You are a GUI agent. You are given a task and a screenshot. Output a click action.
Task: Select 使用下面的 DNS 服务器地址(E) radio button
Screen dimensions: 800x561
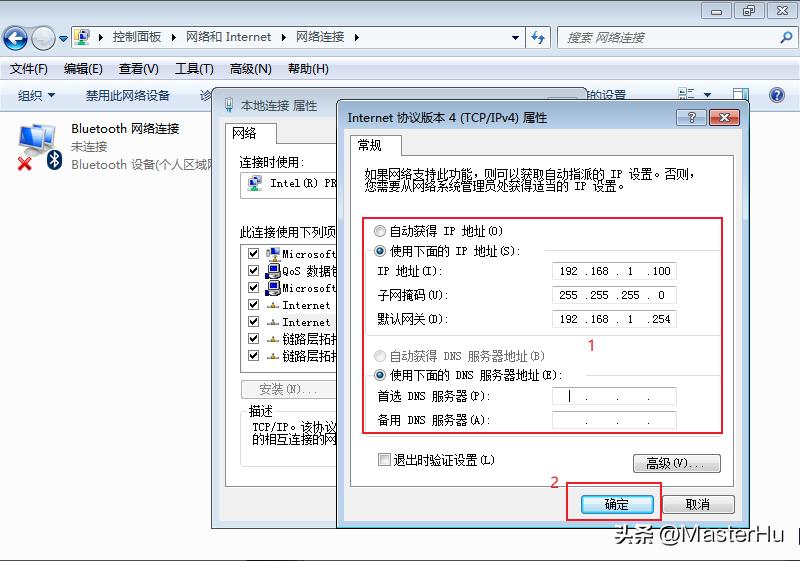point(380,375)
